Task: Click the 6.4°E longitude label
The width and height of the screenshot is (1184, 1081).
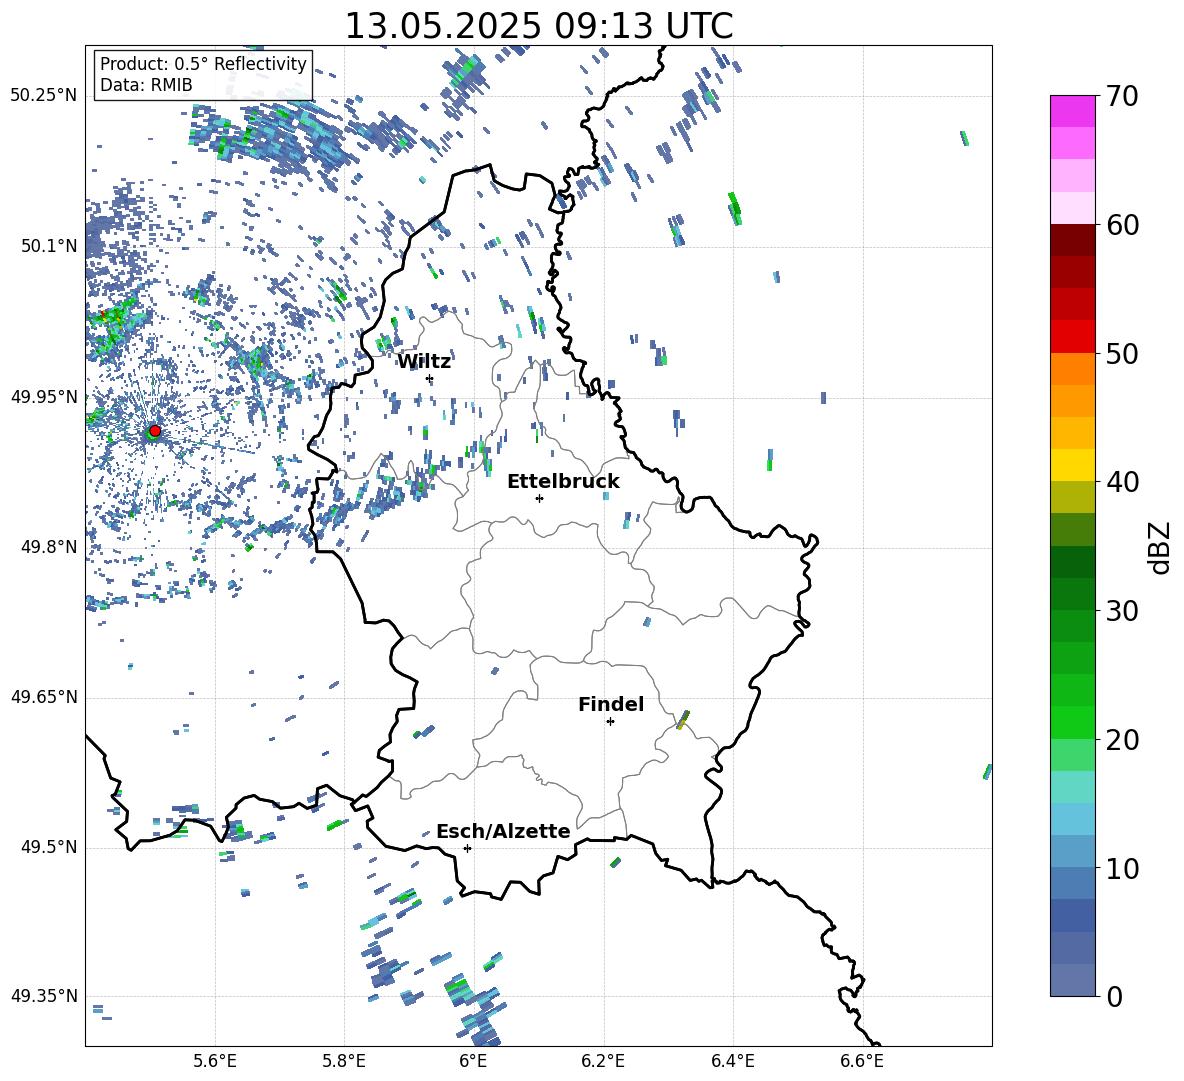Action: tap(732, 1061)
